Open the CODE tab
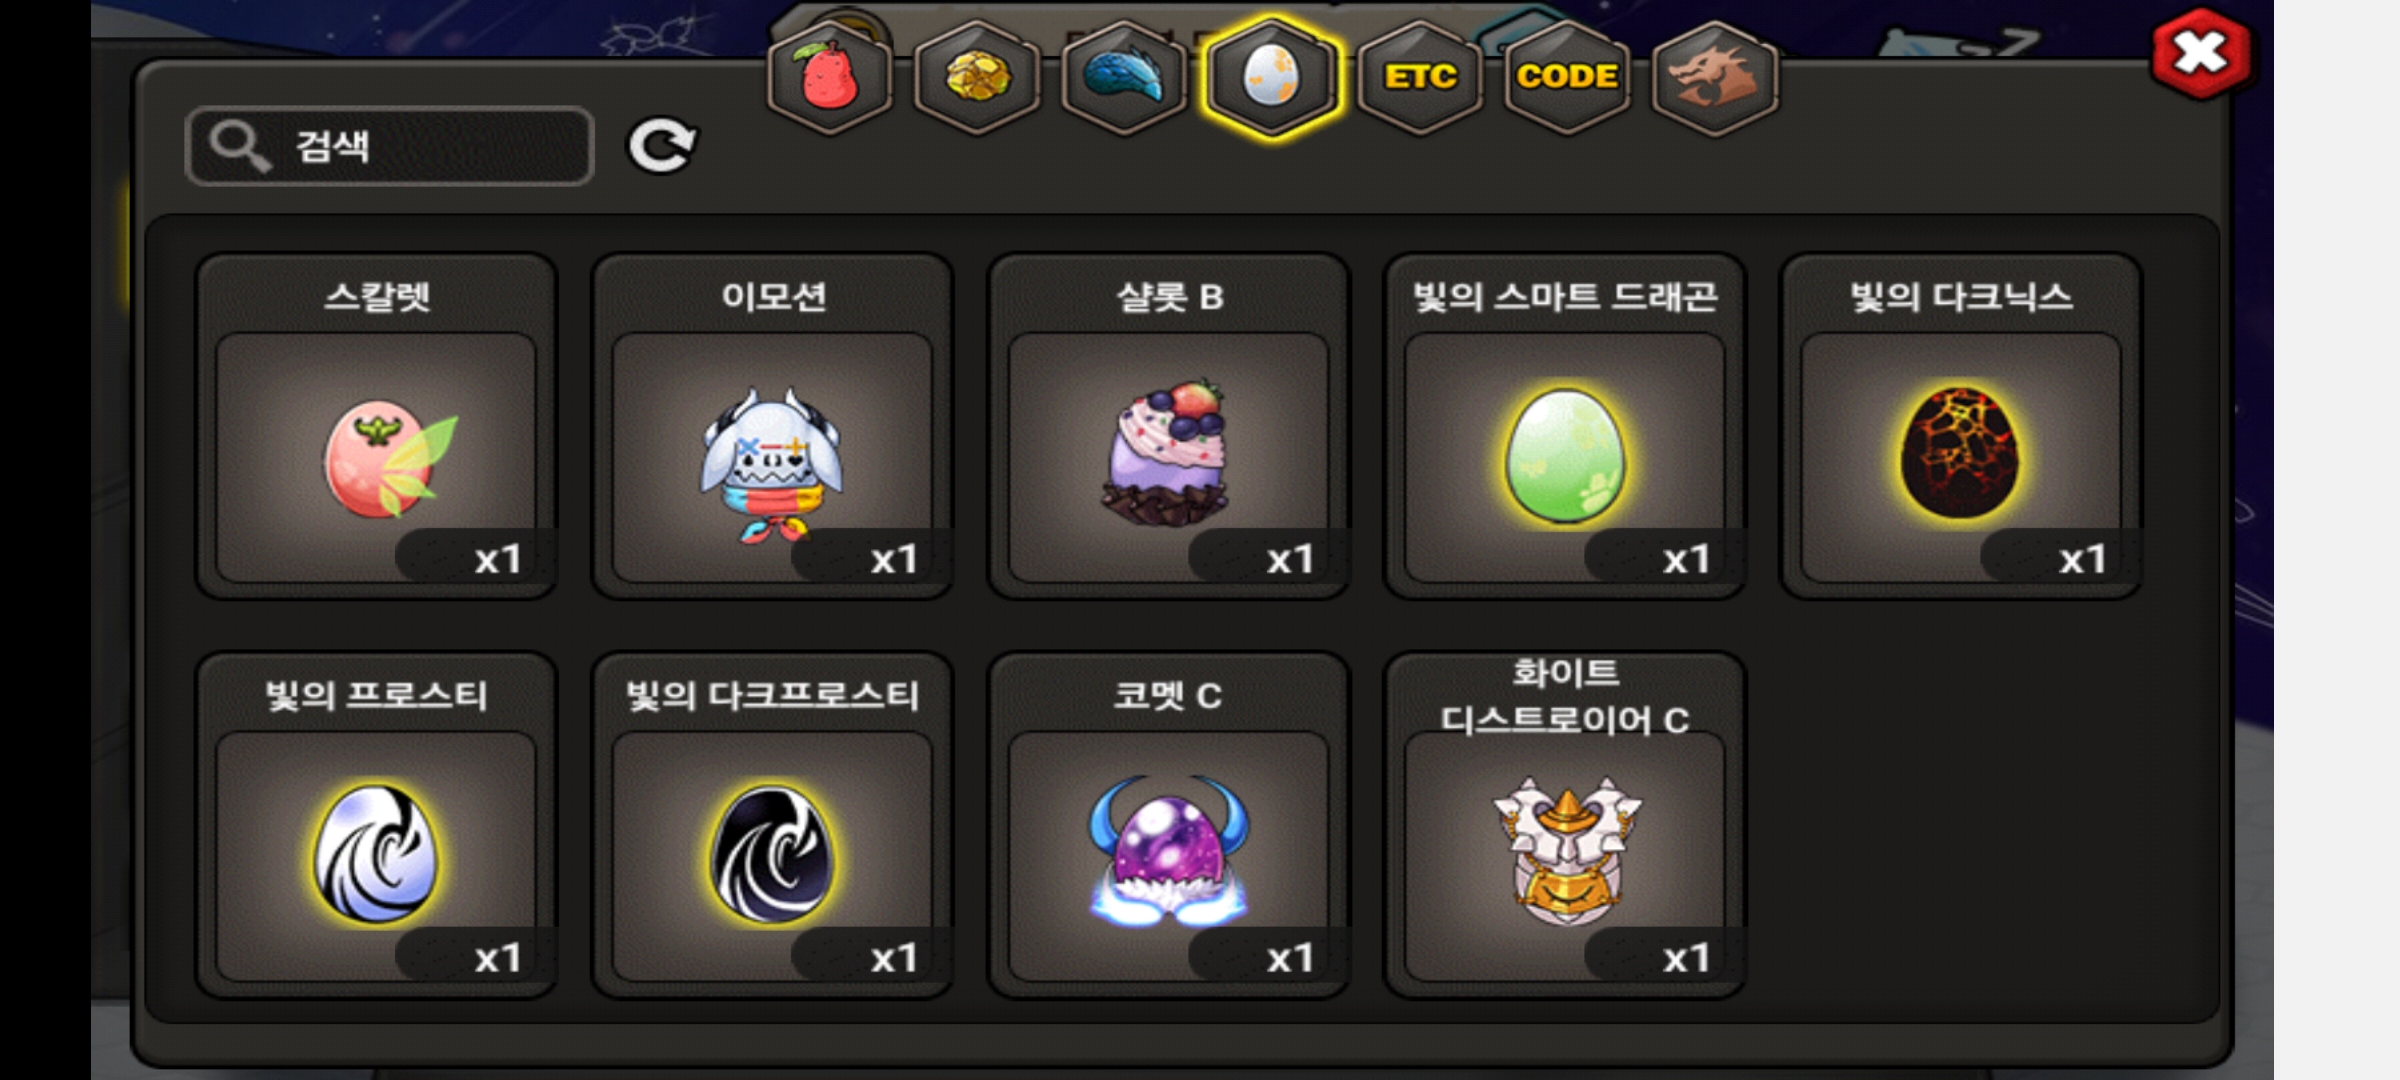2400x1080 pixels. click(1567, 77)
